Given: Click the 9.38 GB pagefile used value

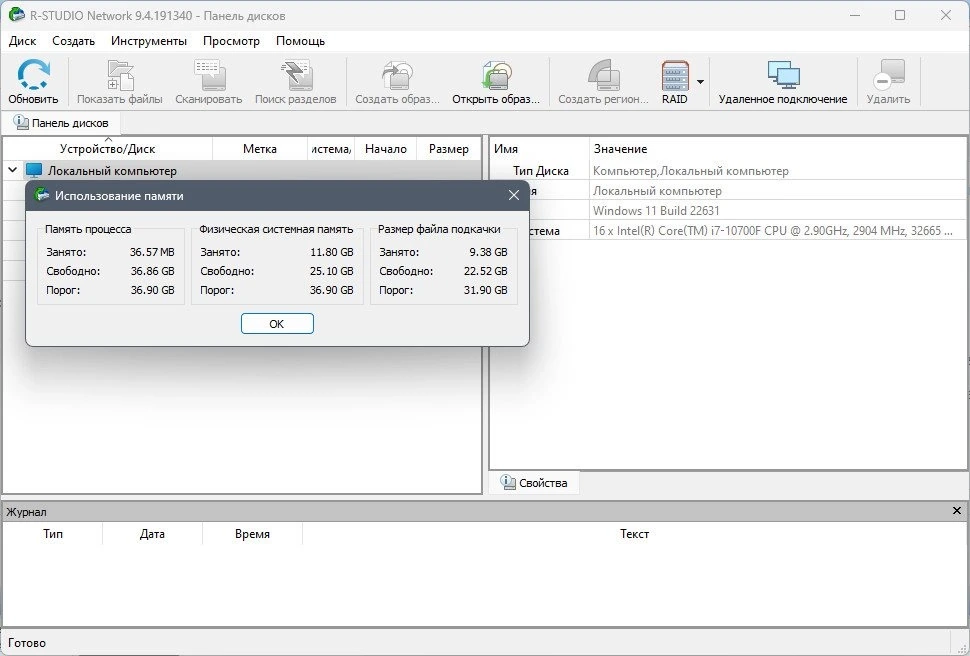Looking at the screenshot, I should (x=488, y=252).
